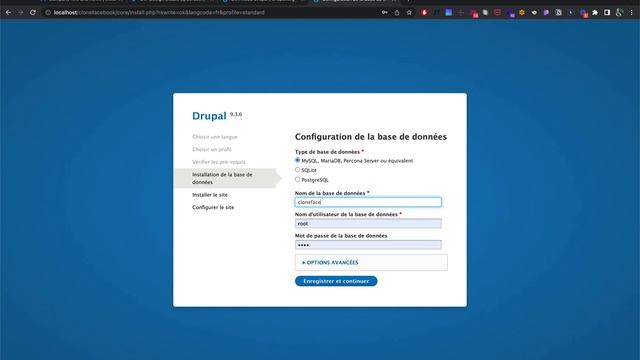The height and width of the screenshot is (360, 640).
Task: Click Enregistrer et continuer button
Action: [336, 281]
